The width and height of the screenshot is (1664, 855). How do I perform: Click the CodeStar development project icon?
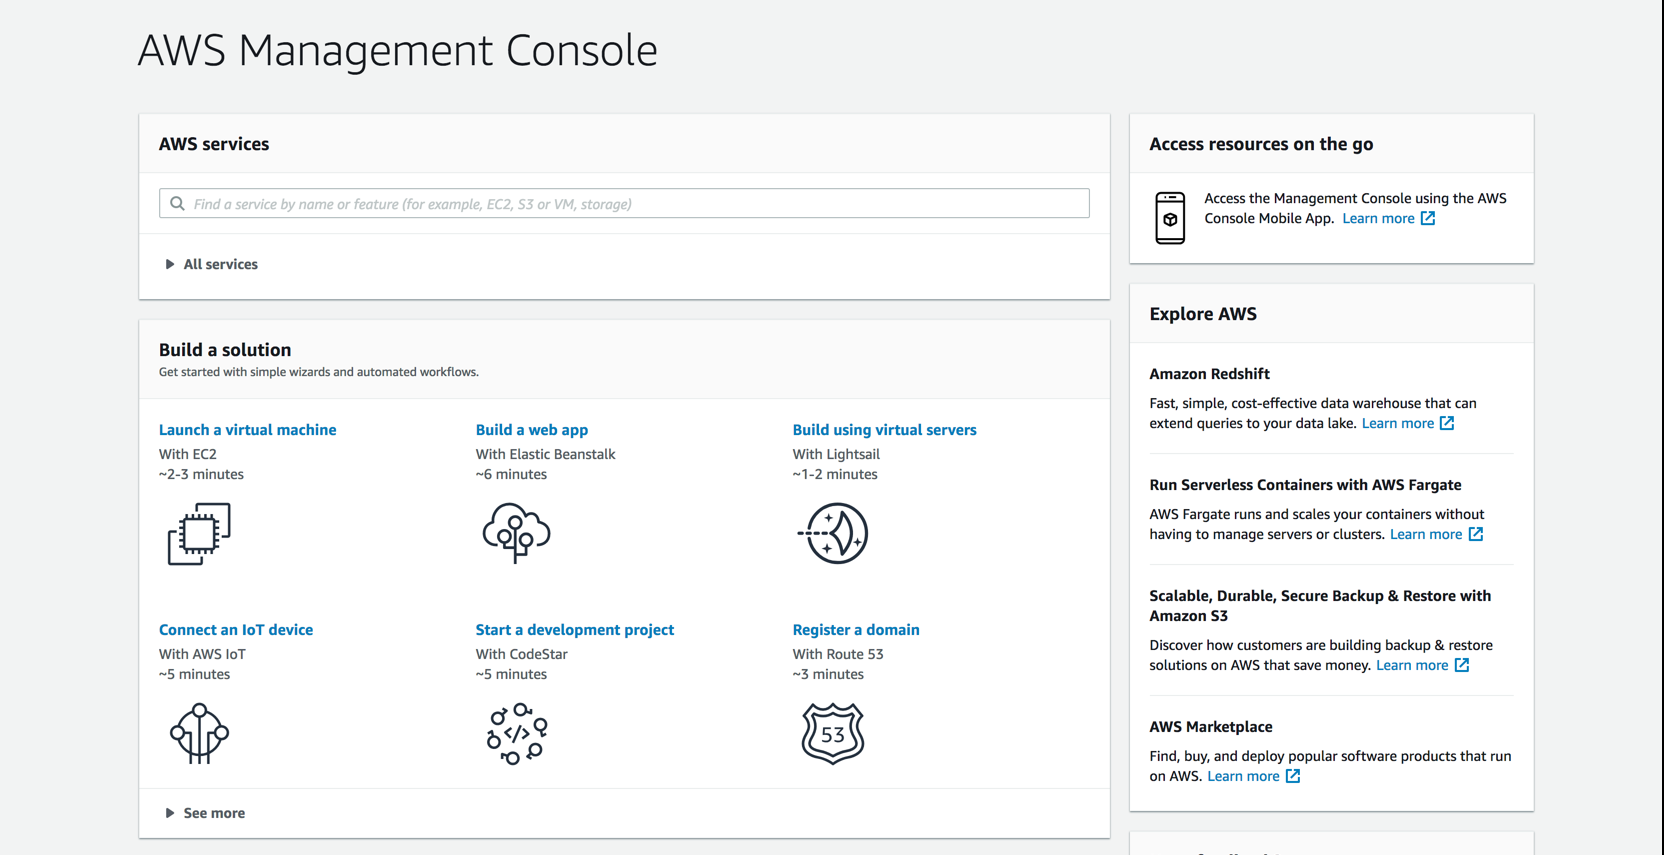pos(517,734)
